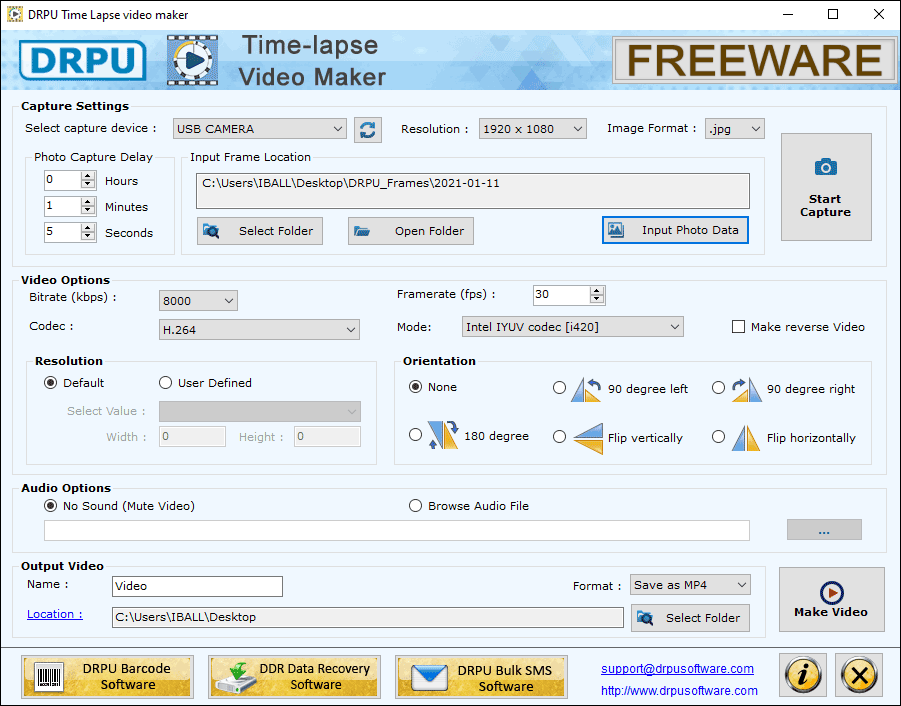Click the audio browse ellipsis button
901x706 pixels.
(824, 530)
